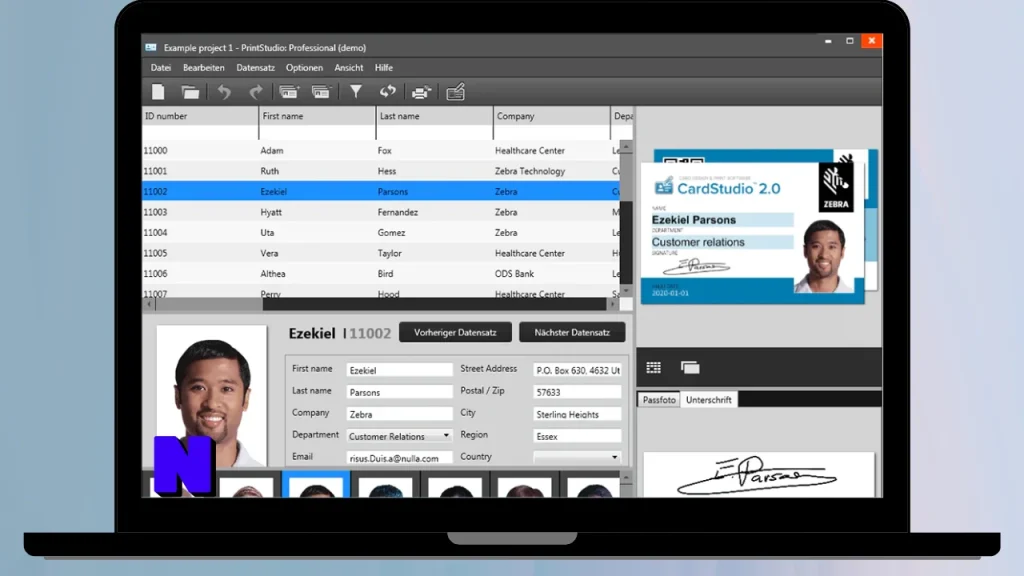Click the Last name field containing Parsons
Image resolution: width=1024 pixels, height=576 pixels.
click(x=399, y=392)
